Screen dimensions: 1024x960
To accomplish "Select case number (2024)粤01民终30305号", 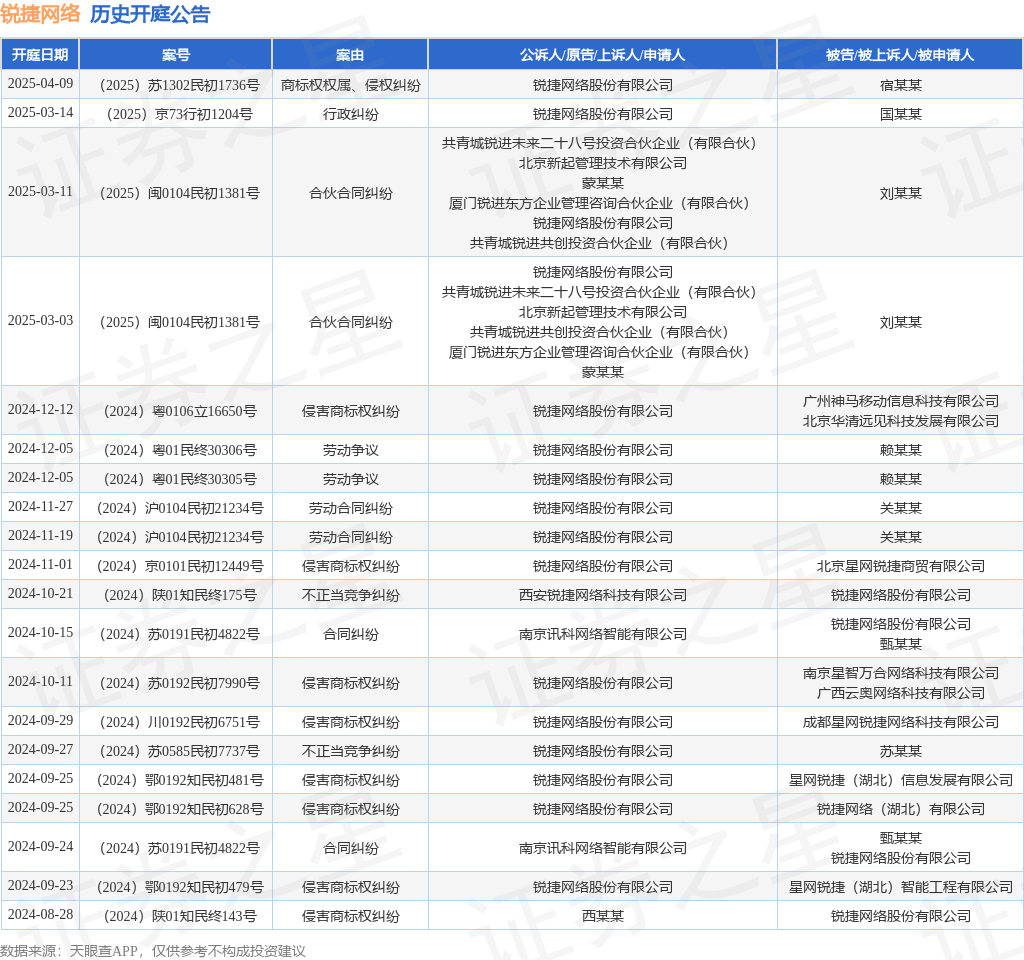I will 176,479.
